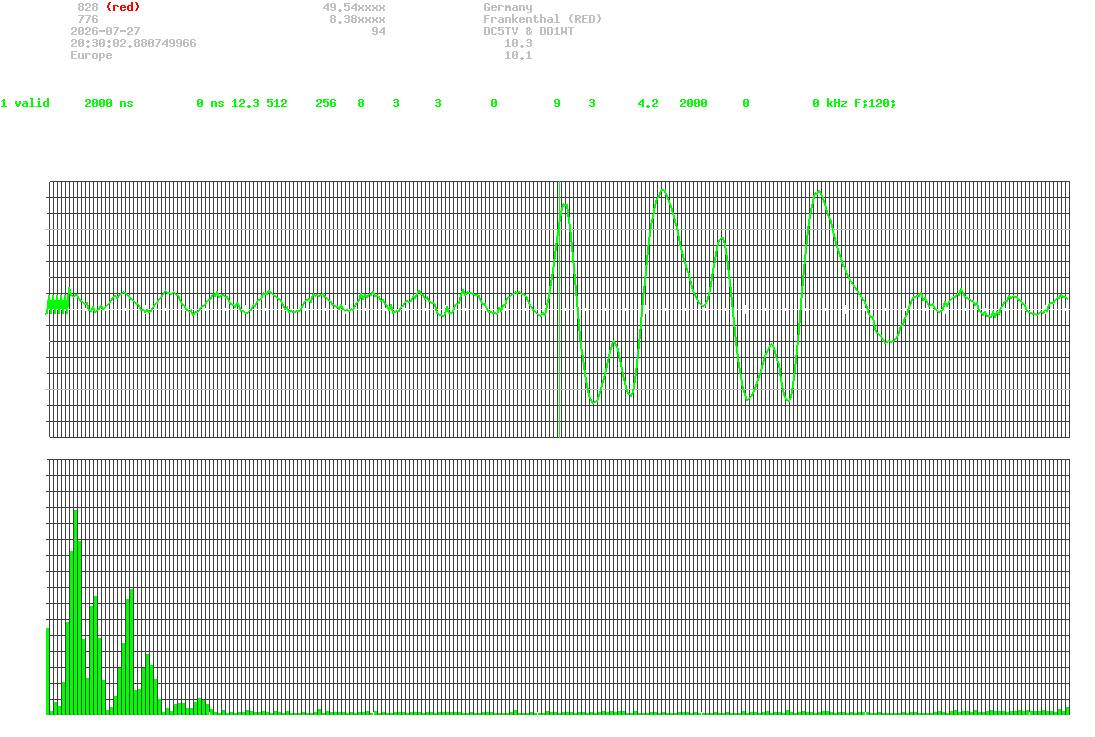Screen dimensions: 1095x737
Task: Click the solid green block at waveform start
Action: point(58,305)
